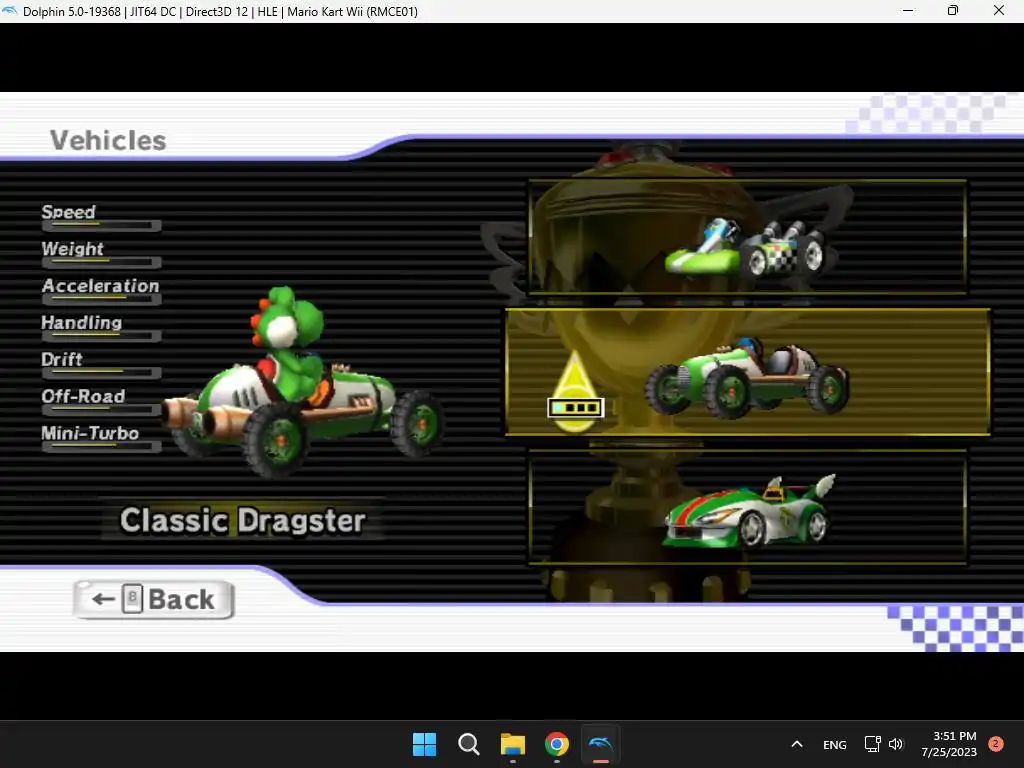Click the Drift stat bar
1024x768 pixels.
pos(101,373)
